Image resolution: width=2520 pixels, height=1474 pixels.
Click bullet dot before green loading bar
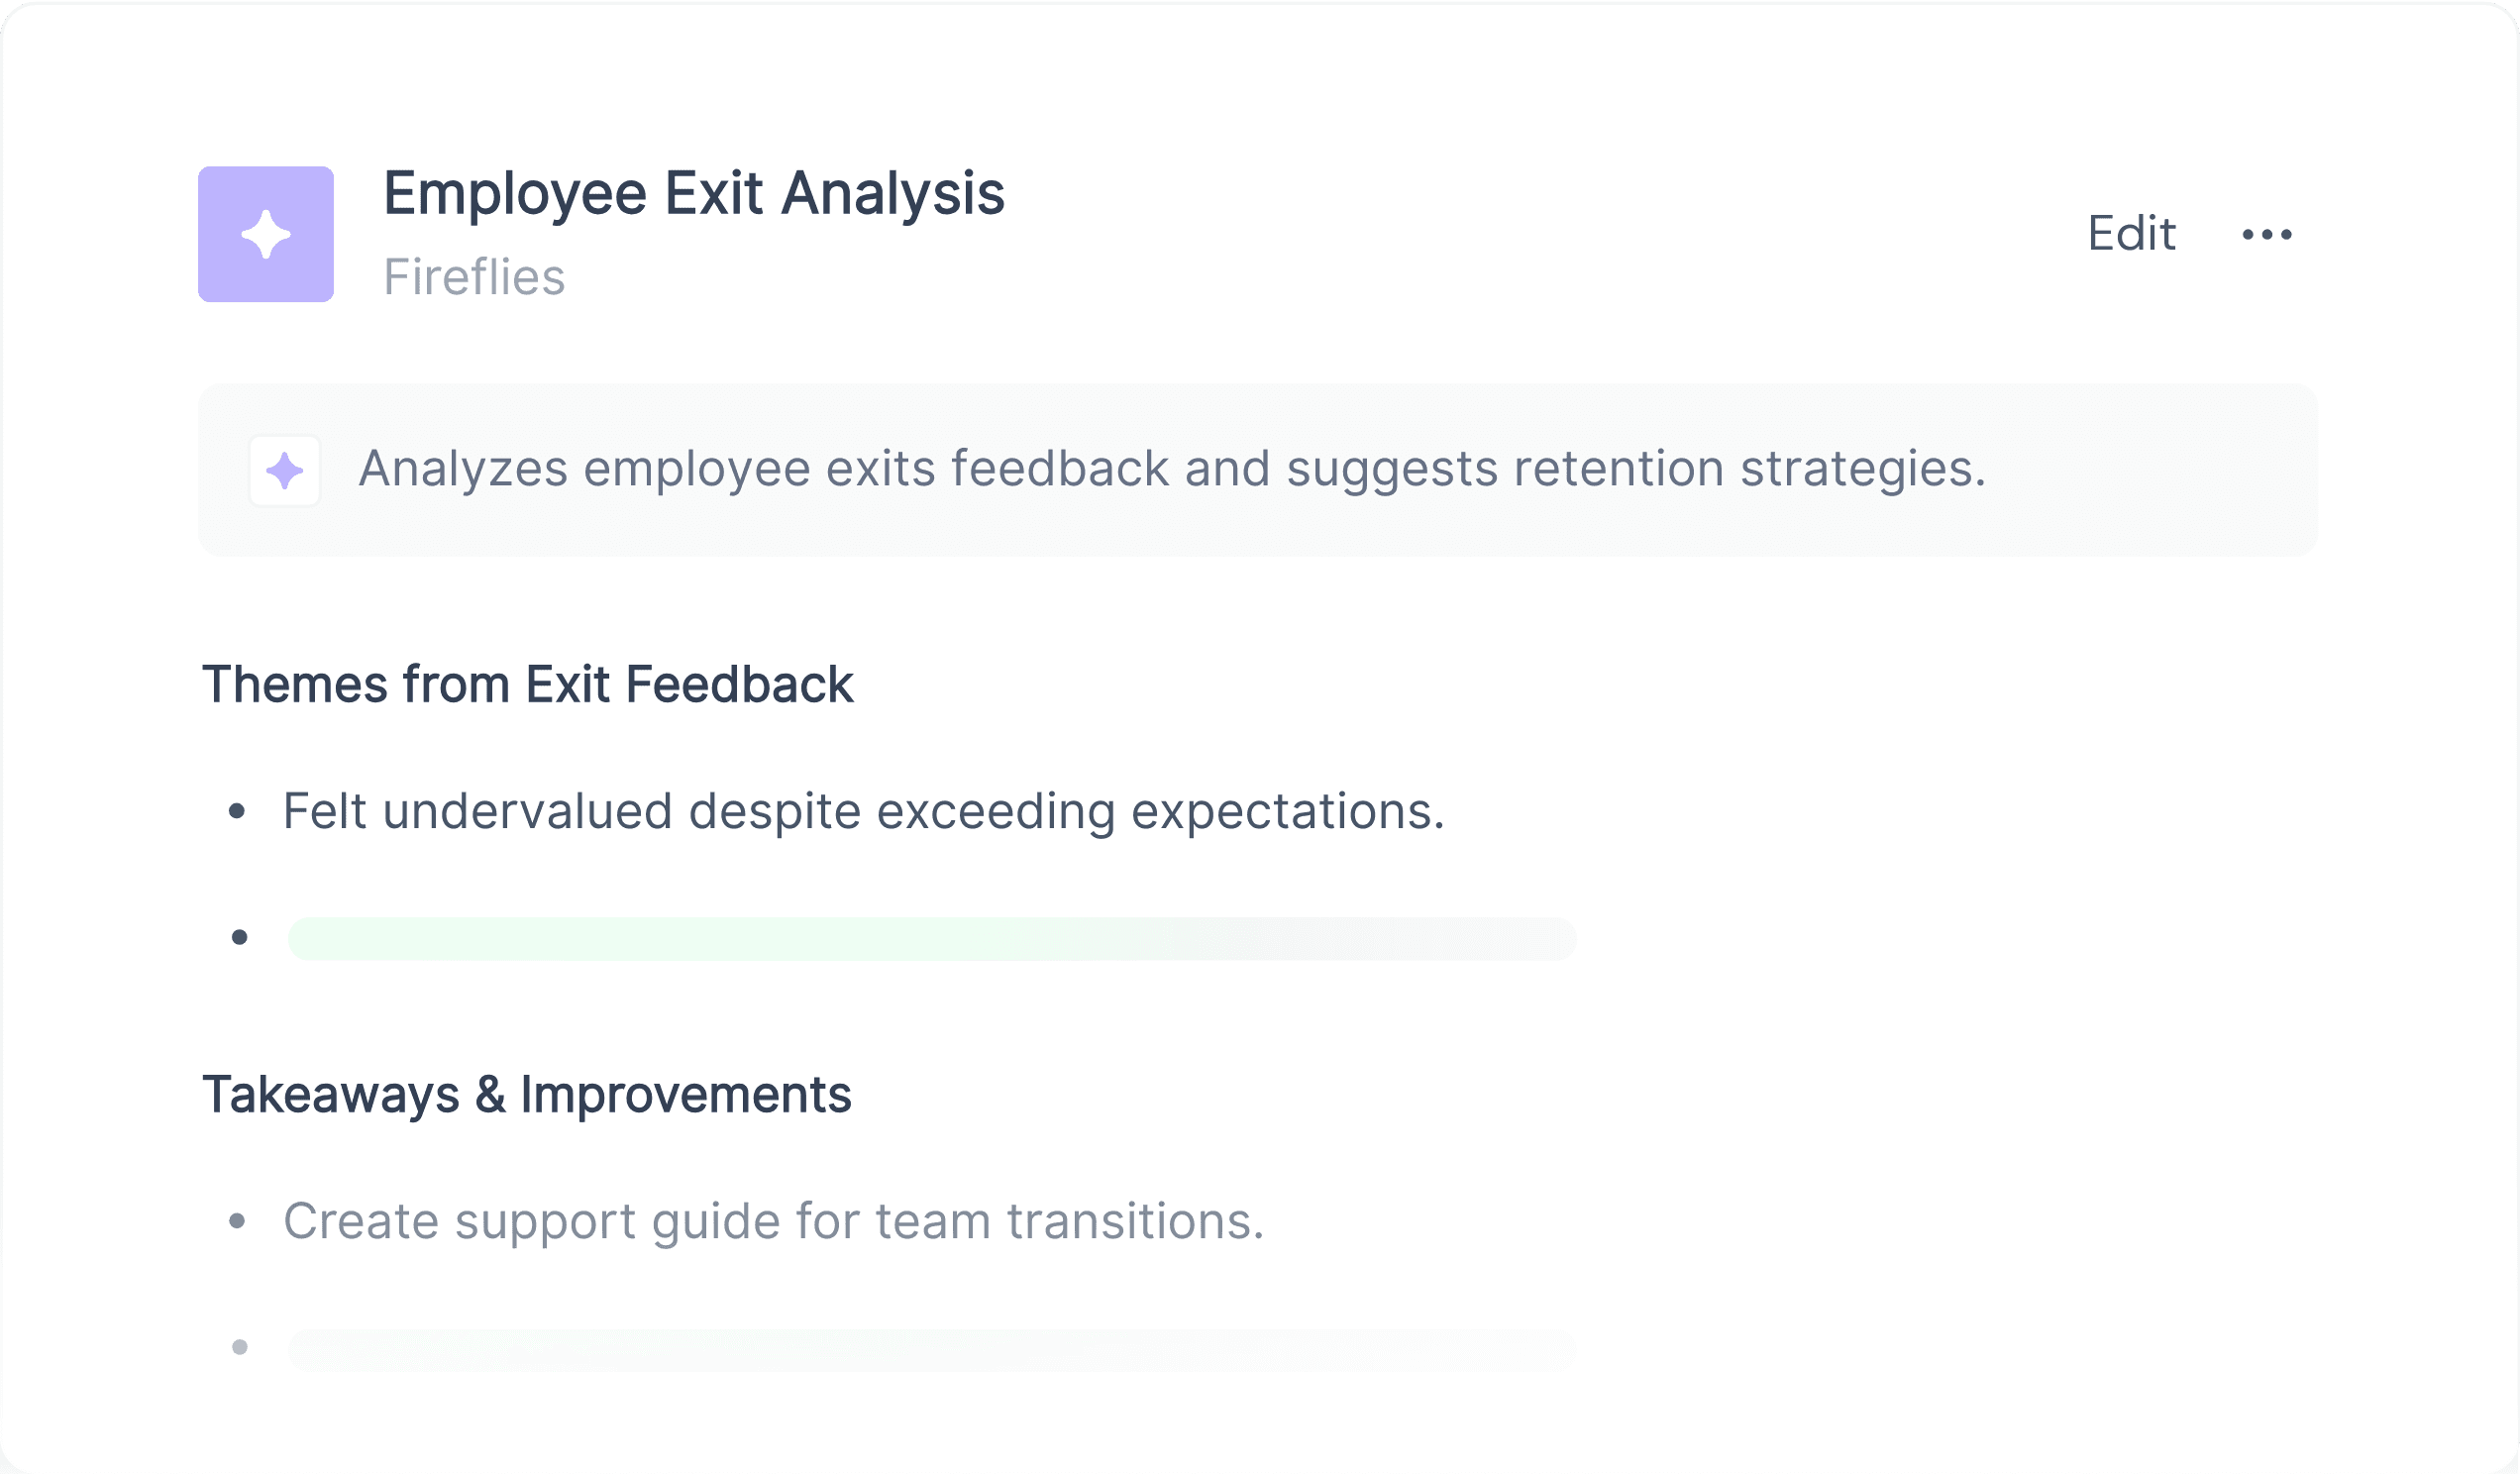(240, 937)
